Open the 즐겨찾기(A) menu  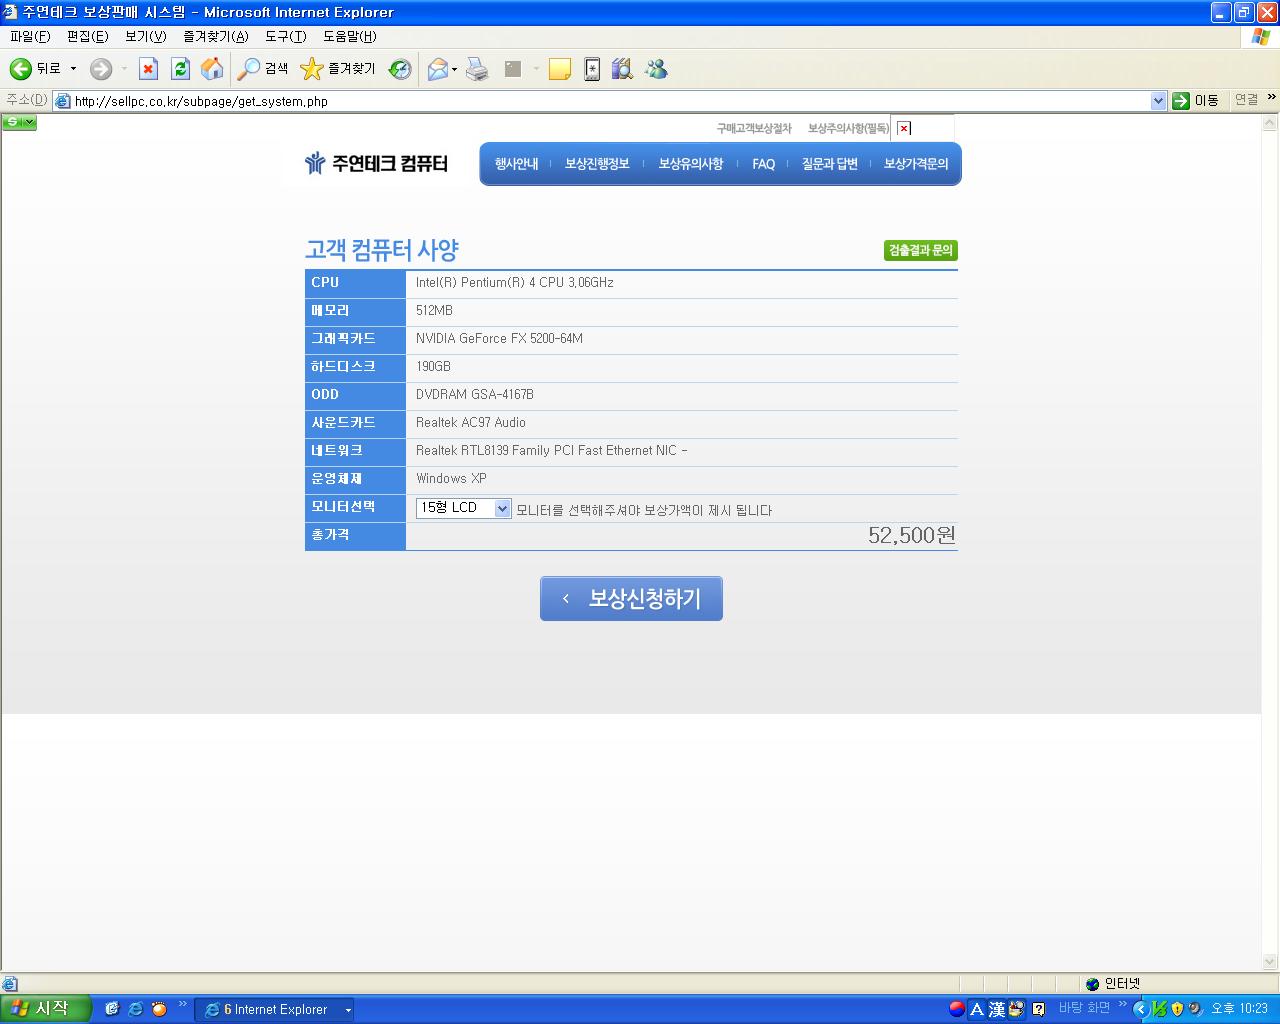tap(215, 36)
